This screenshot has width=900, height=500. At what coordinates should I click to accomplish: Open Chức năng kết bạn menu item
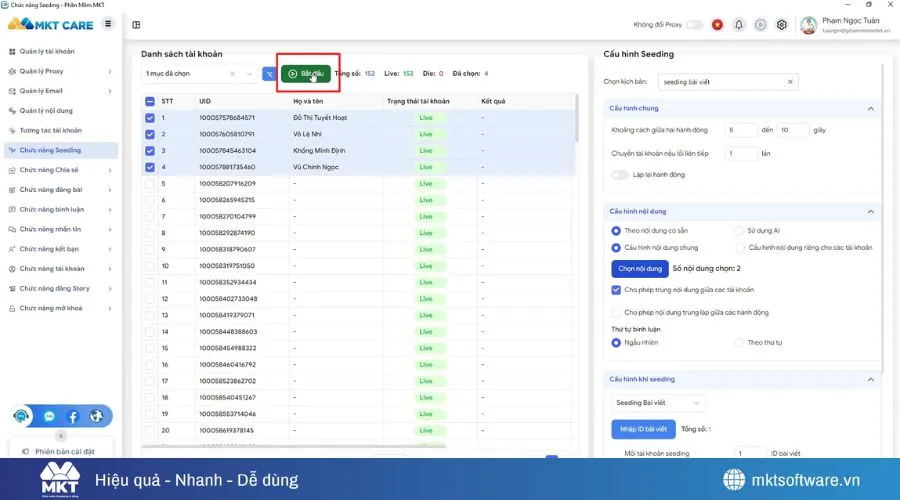(x=60, y=249)
